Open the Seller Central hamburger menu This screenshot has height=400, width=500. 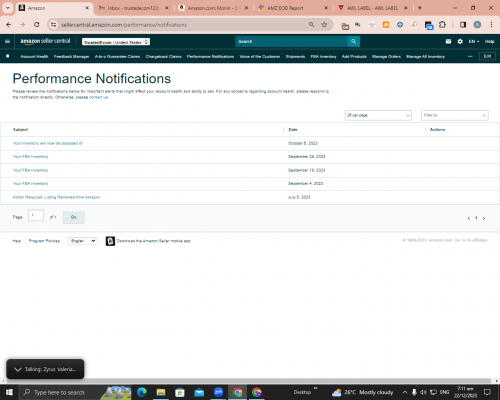click(x=7, y=41)
